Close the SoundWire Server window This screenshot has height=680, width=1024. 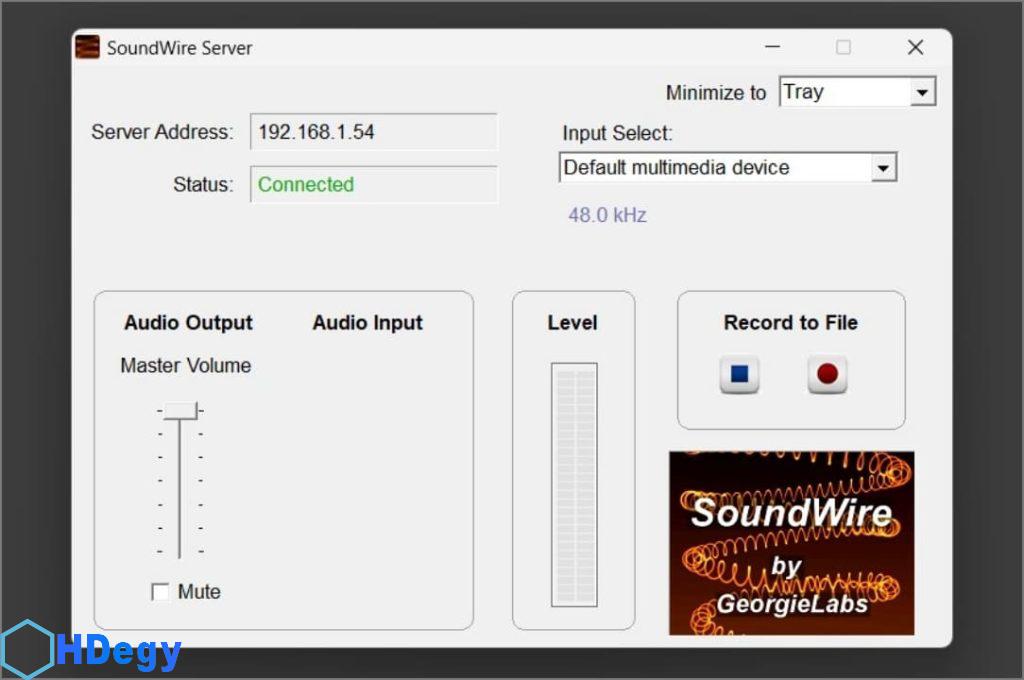click(x=915, y=48)
